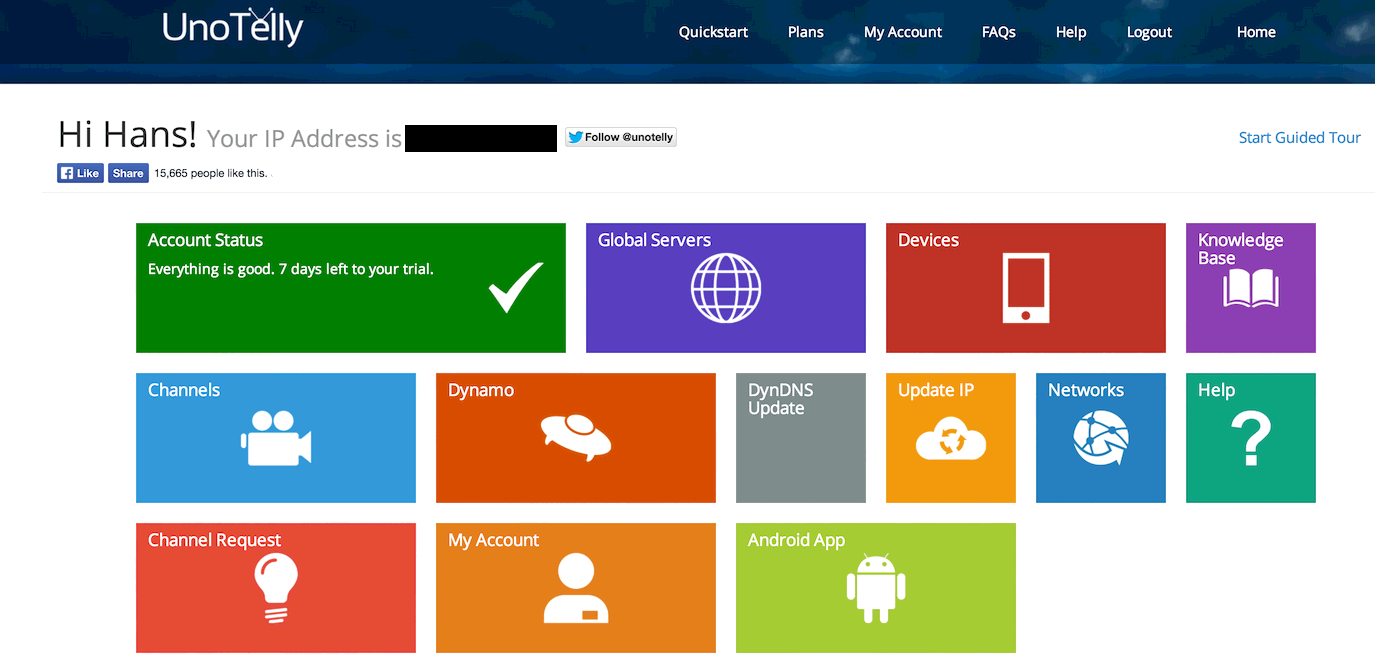This screenshot has height=672, width=1375.
Task: Open the Dynamo UFO icon
Action: [x=576, y=438]
